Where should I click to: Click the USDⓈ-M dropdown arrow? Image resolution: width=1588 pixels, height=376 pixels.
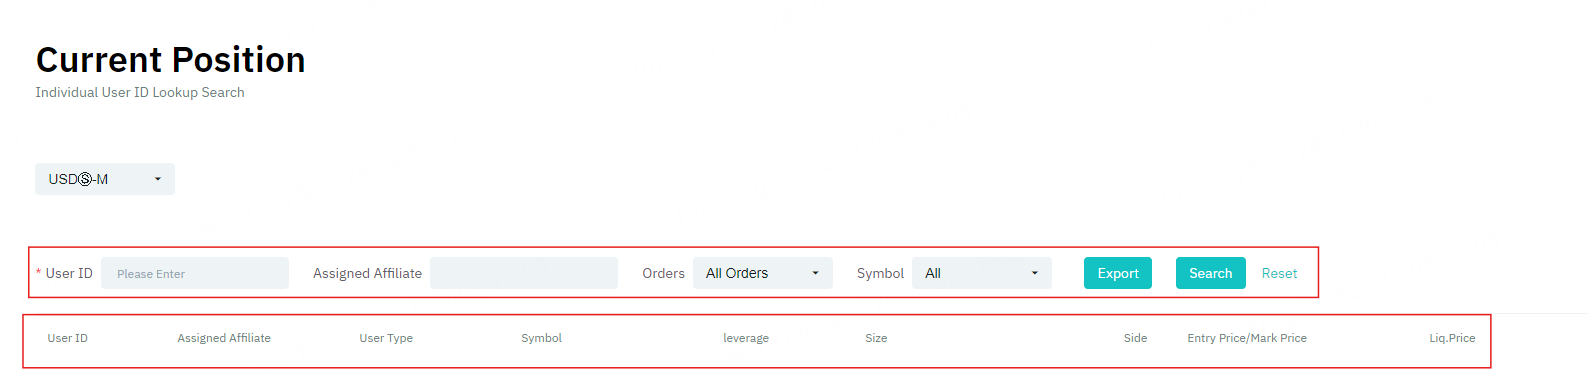(x=158, y=179)
